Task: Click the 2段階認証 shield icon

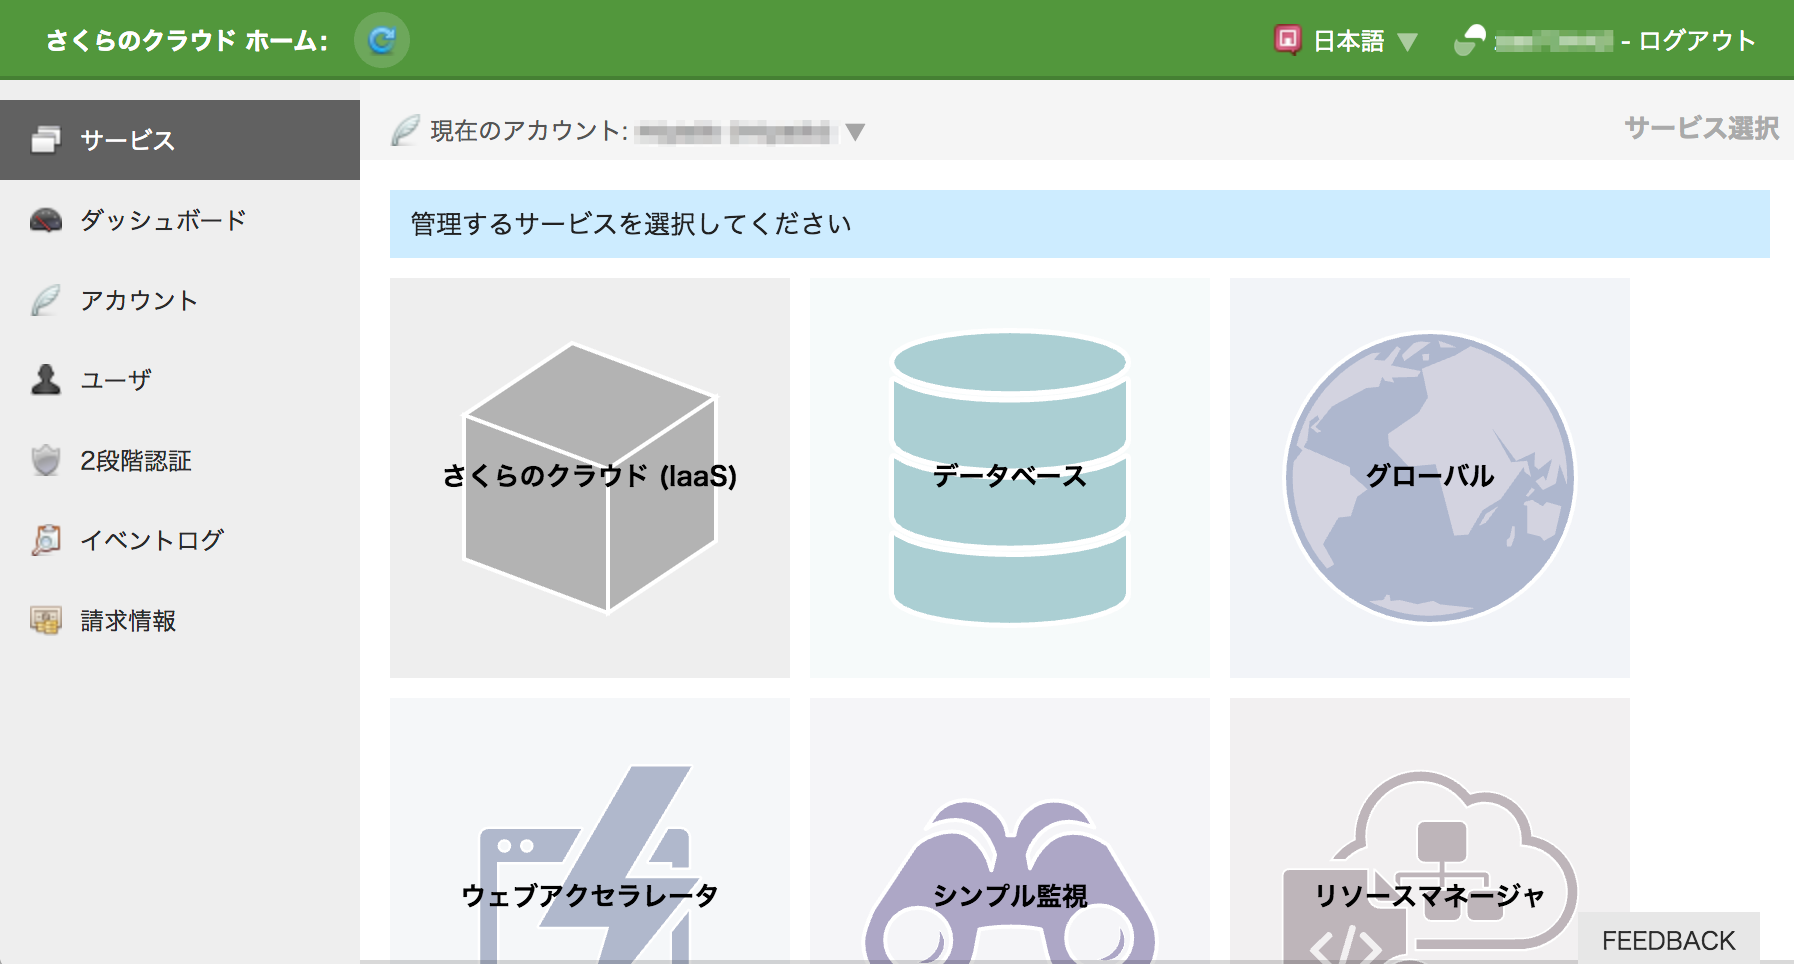Action: click(x=46, y=460)
